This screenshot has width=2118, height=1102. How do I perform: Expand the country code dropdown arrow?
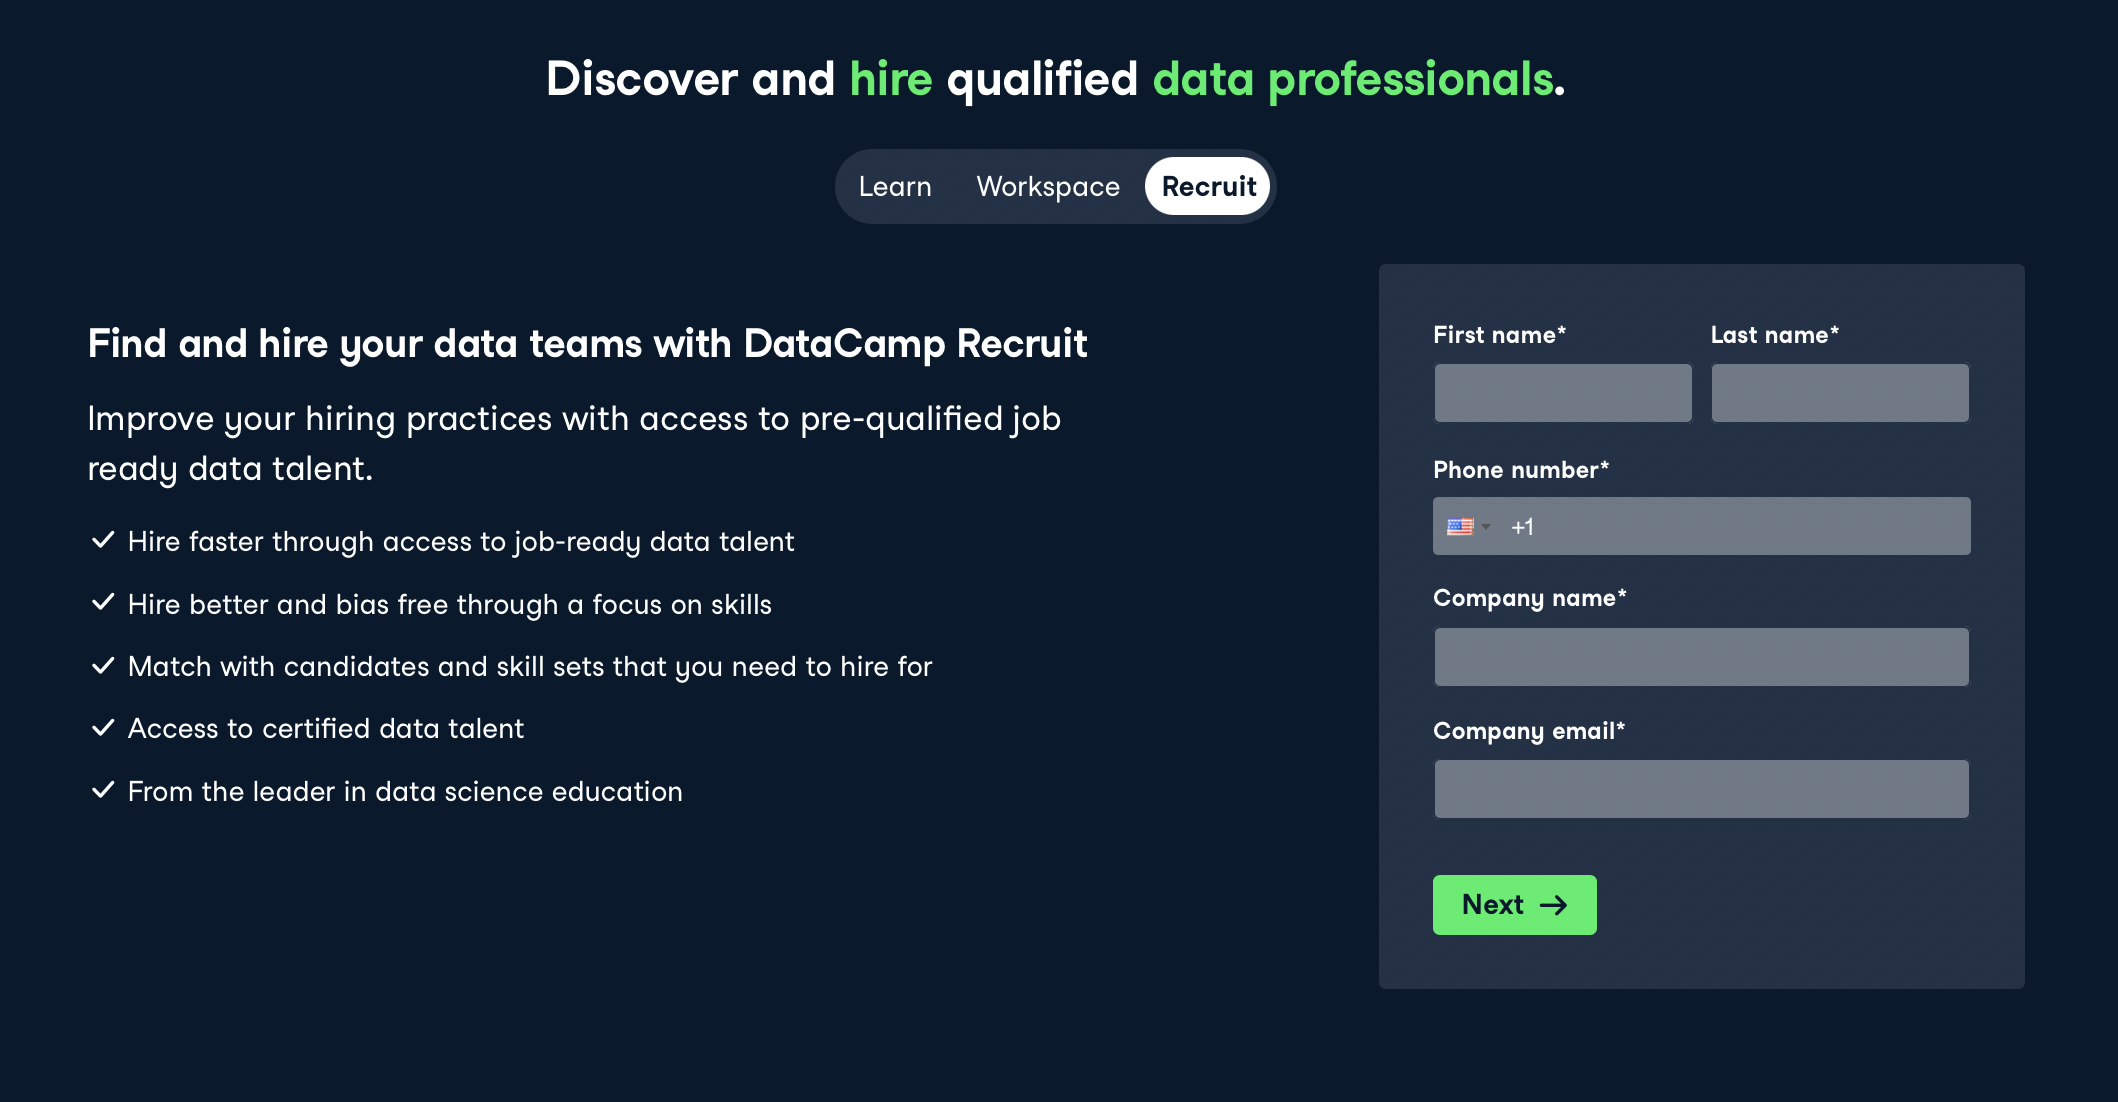[x=1486, y=527]
